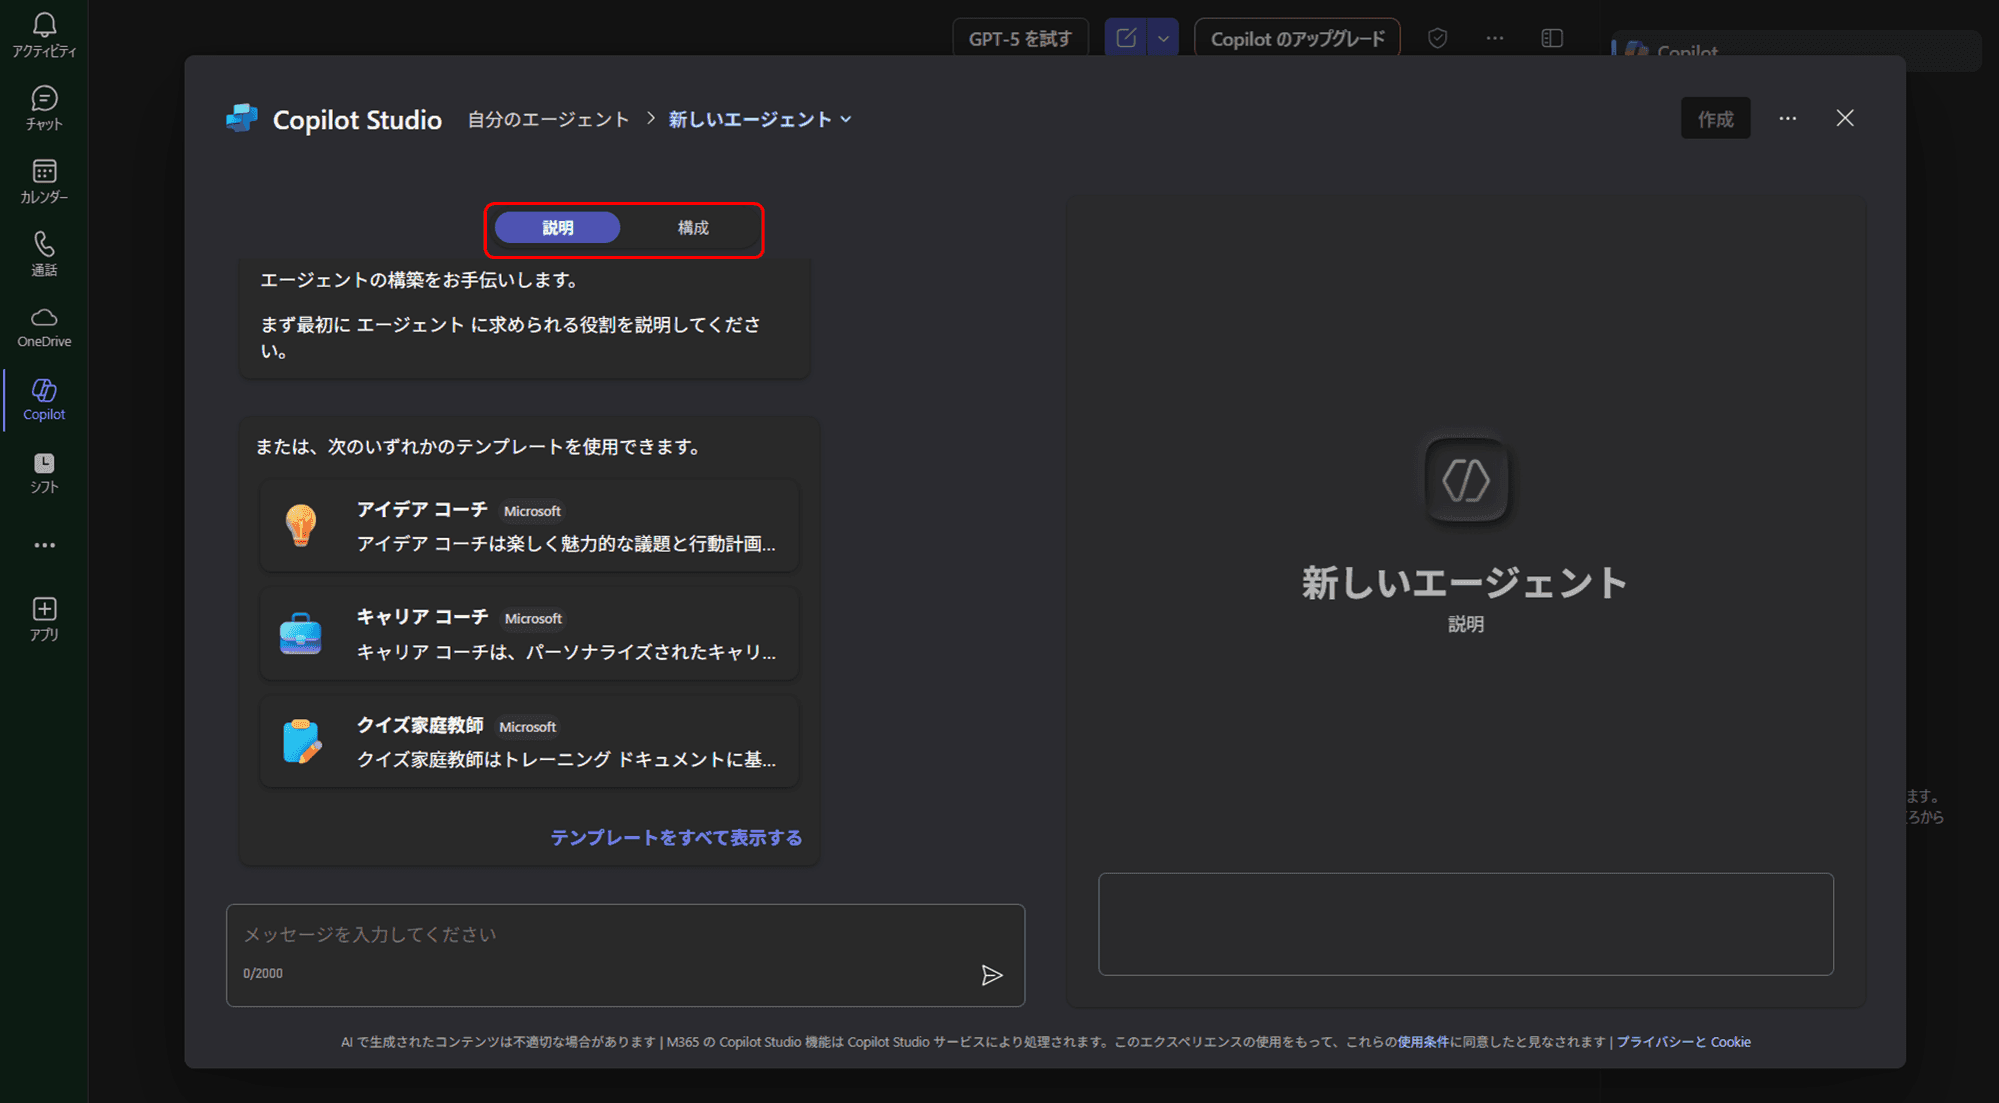
Task: Start a new chat with the compose icon
Action: [x=1126, y=37]
